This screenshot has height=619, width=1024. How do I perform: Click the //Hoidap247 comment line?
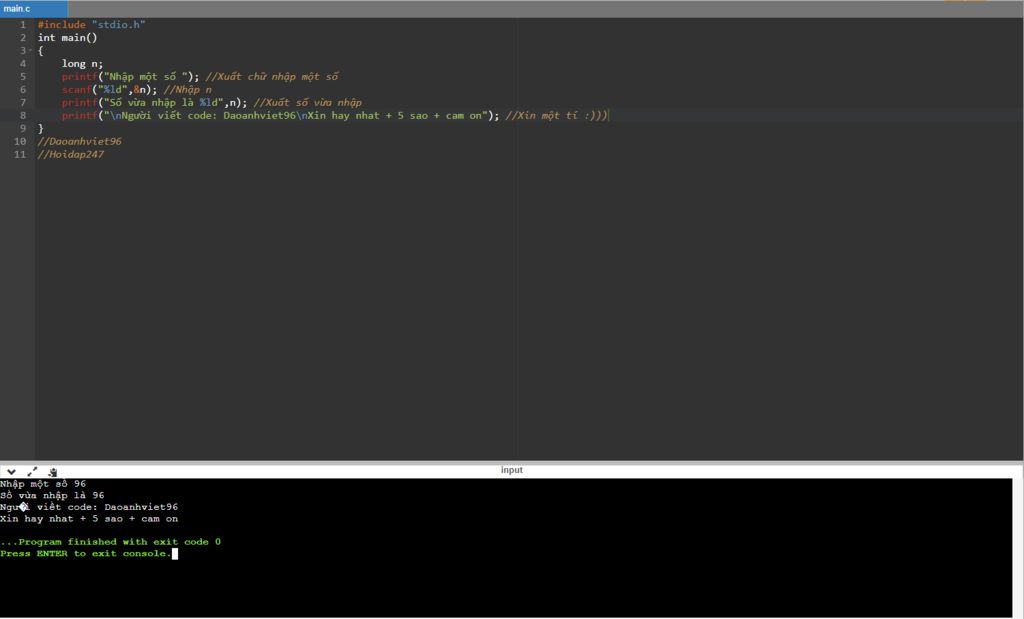point(70,155)
